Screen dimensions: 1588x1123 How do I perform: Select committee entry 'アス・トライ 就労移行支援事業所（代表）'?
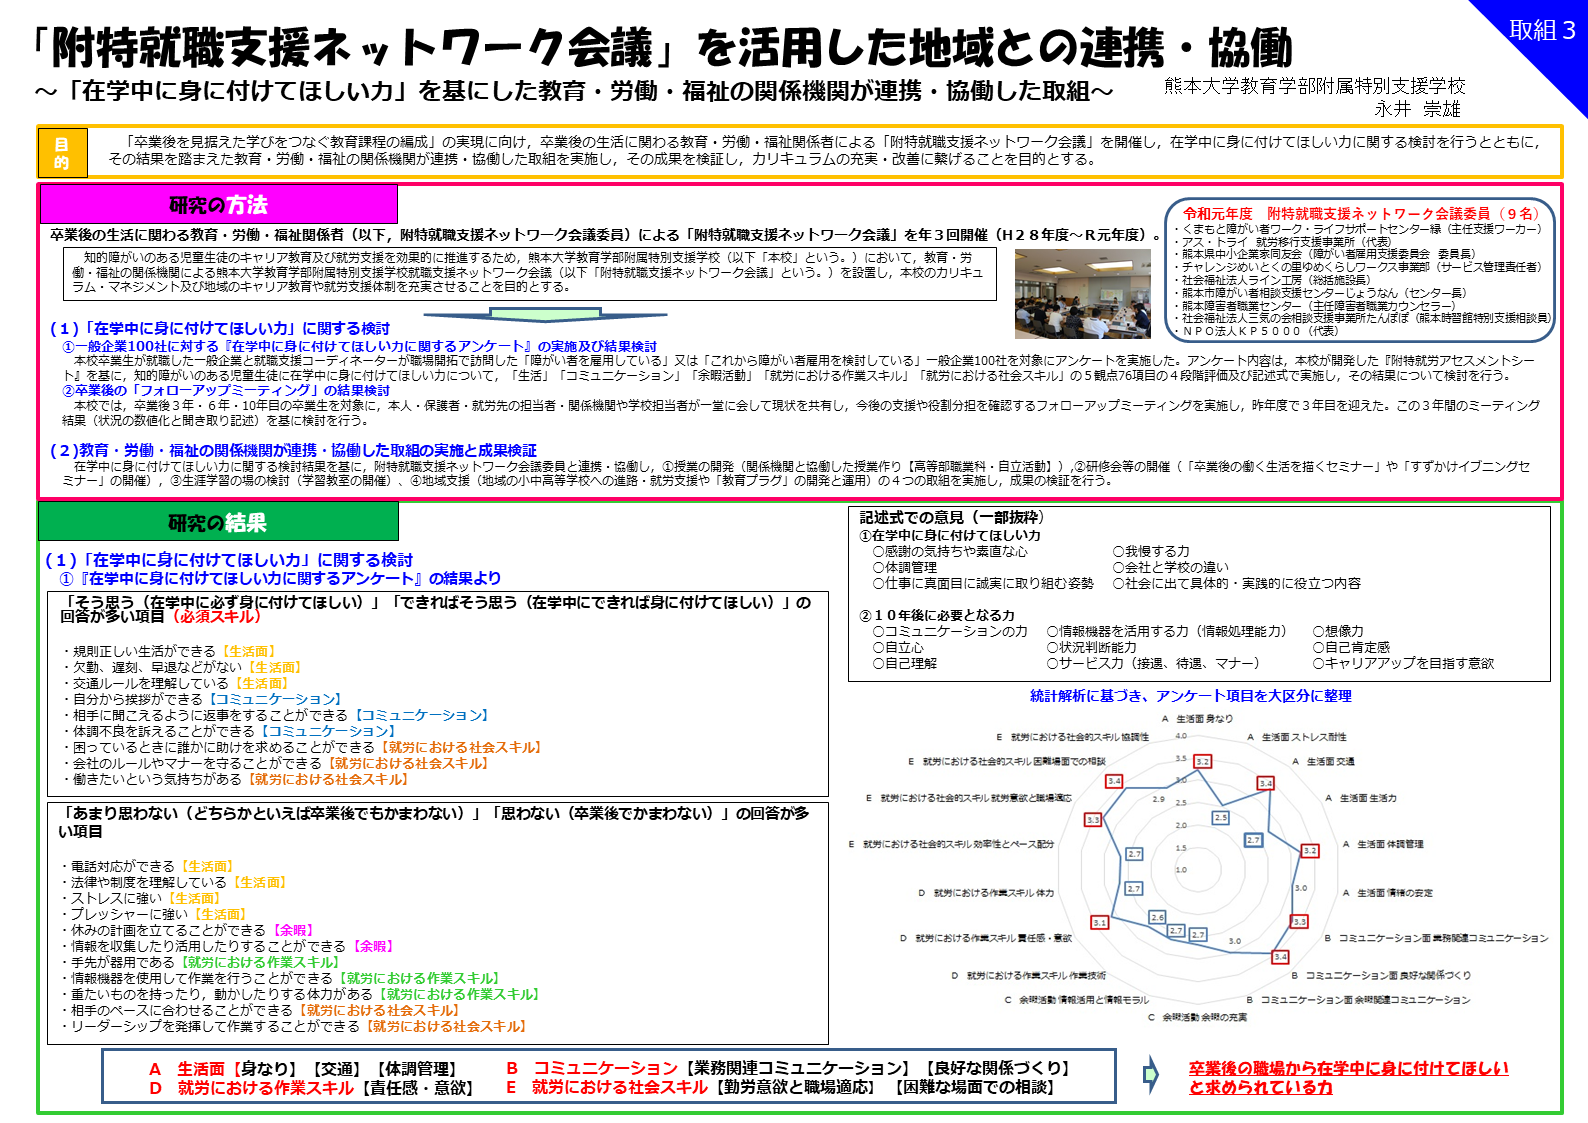(1285, 242)
